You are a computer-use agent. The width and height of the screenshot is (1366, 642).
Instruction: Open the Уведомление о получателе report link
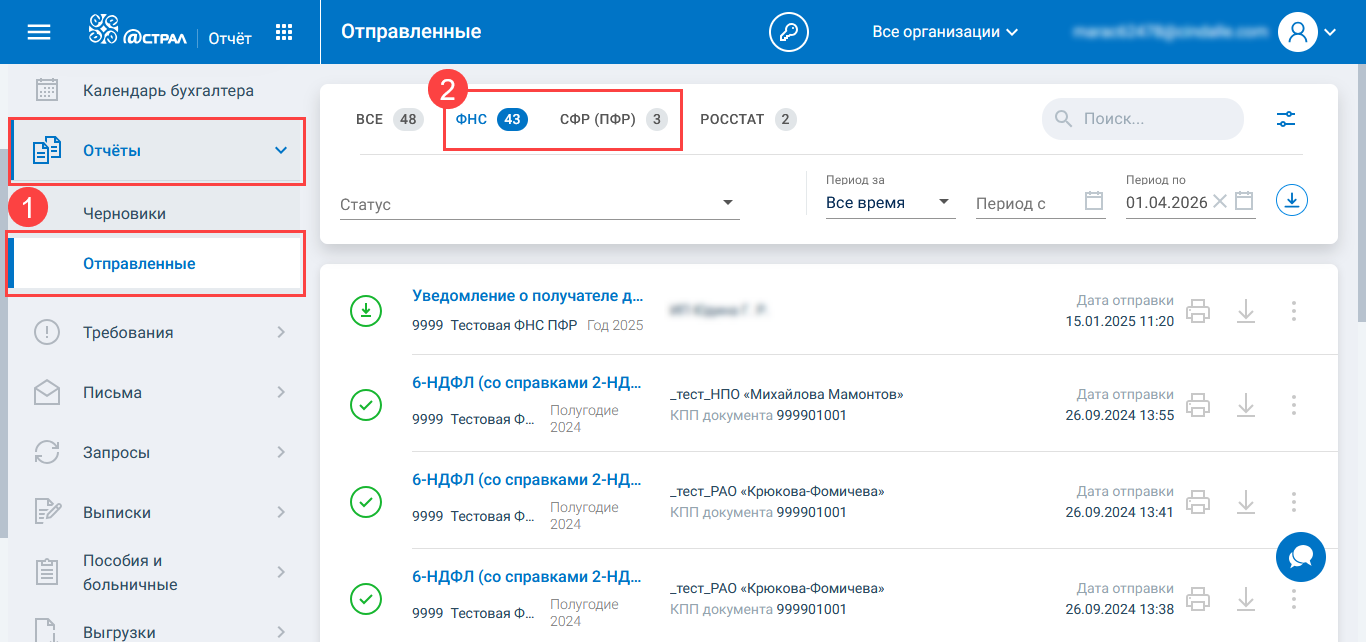click(527, 296)
